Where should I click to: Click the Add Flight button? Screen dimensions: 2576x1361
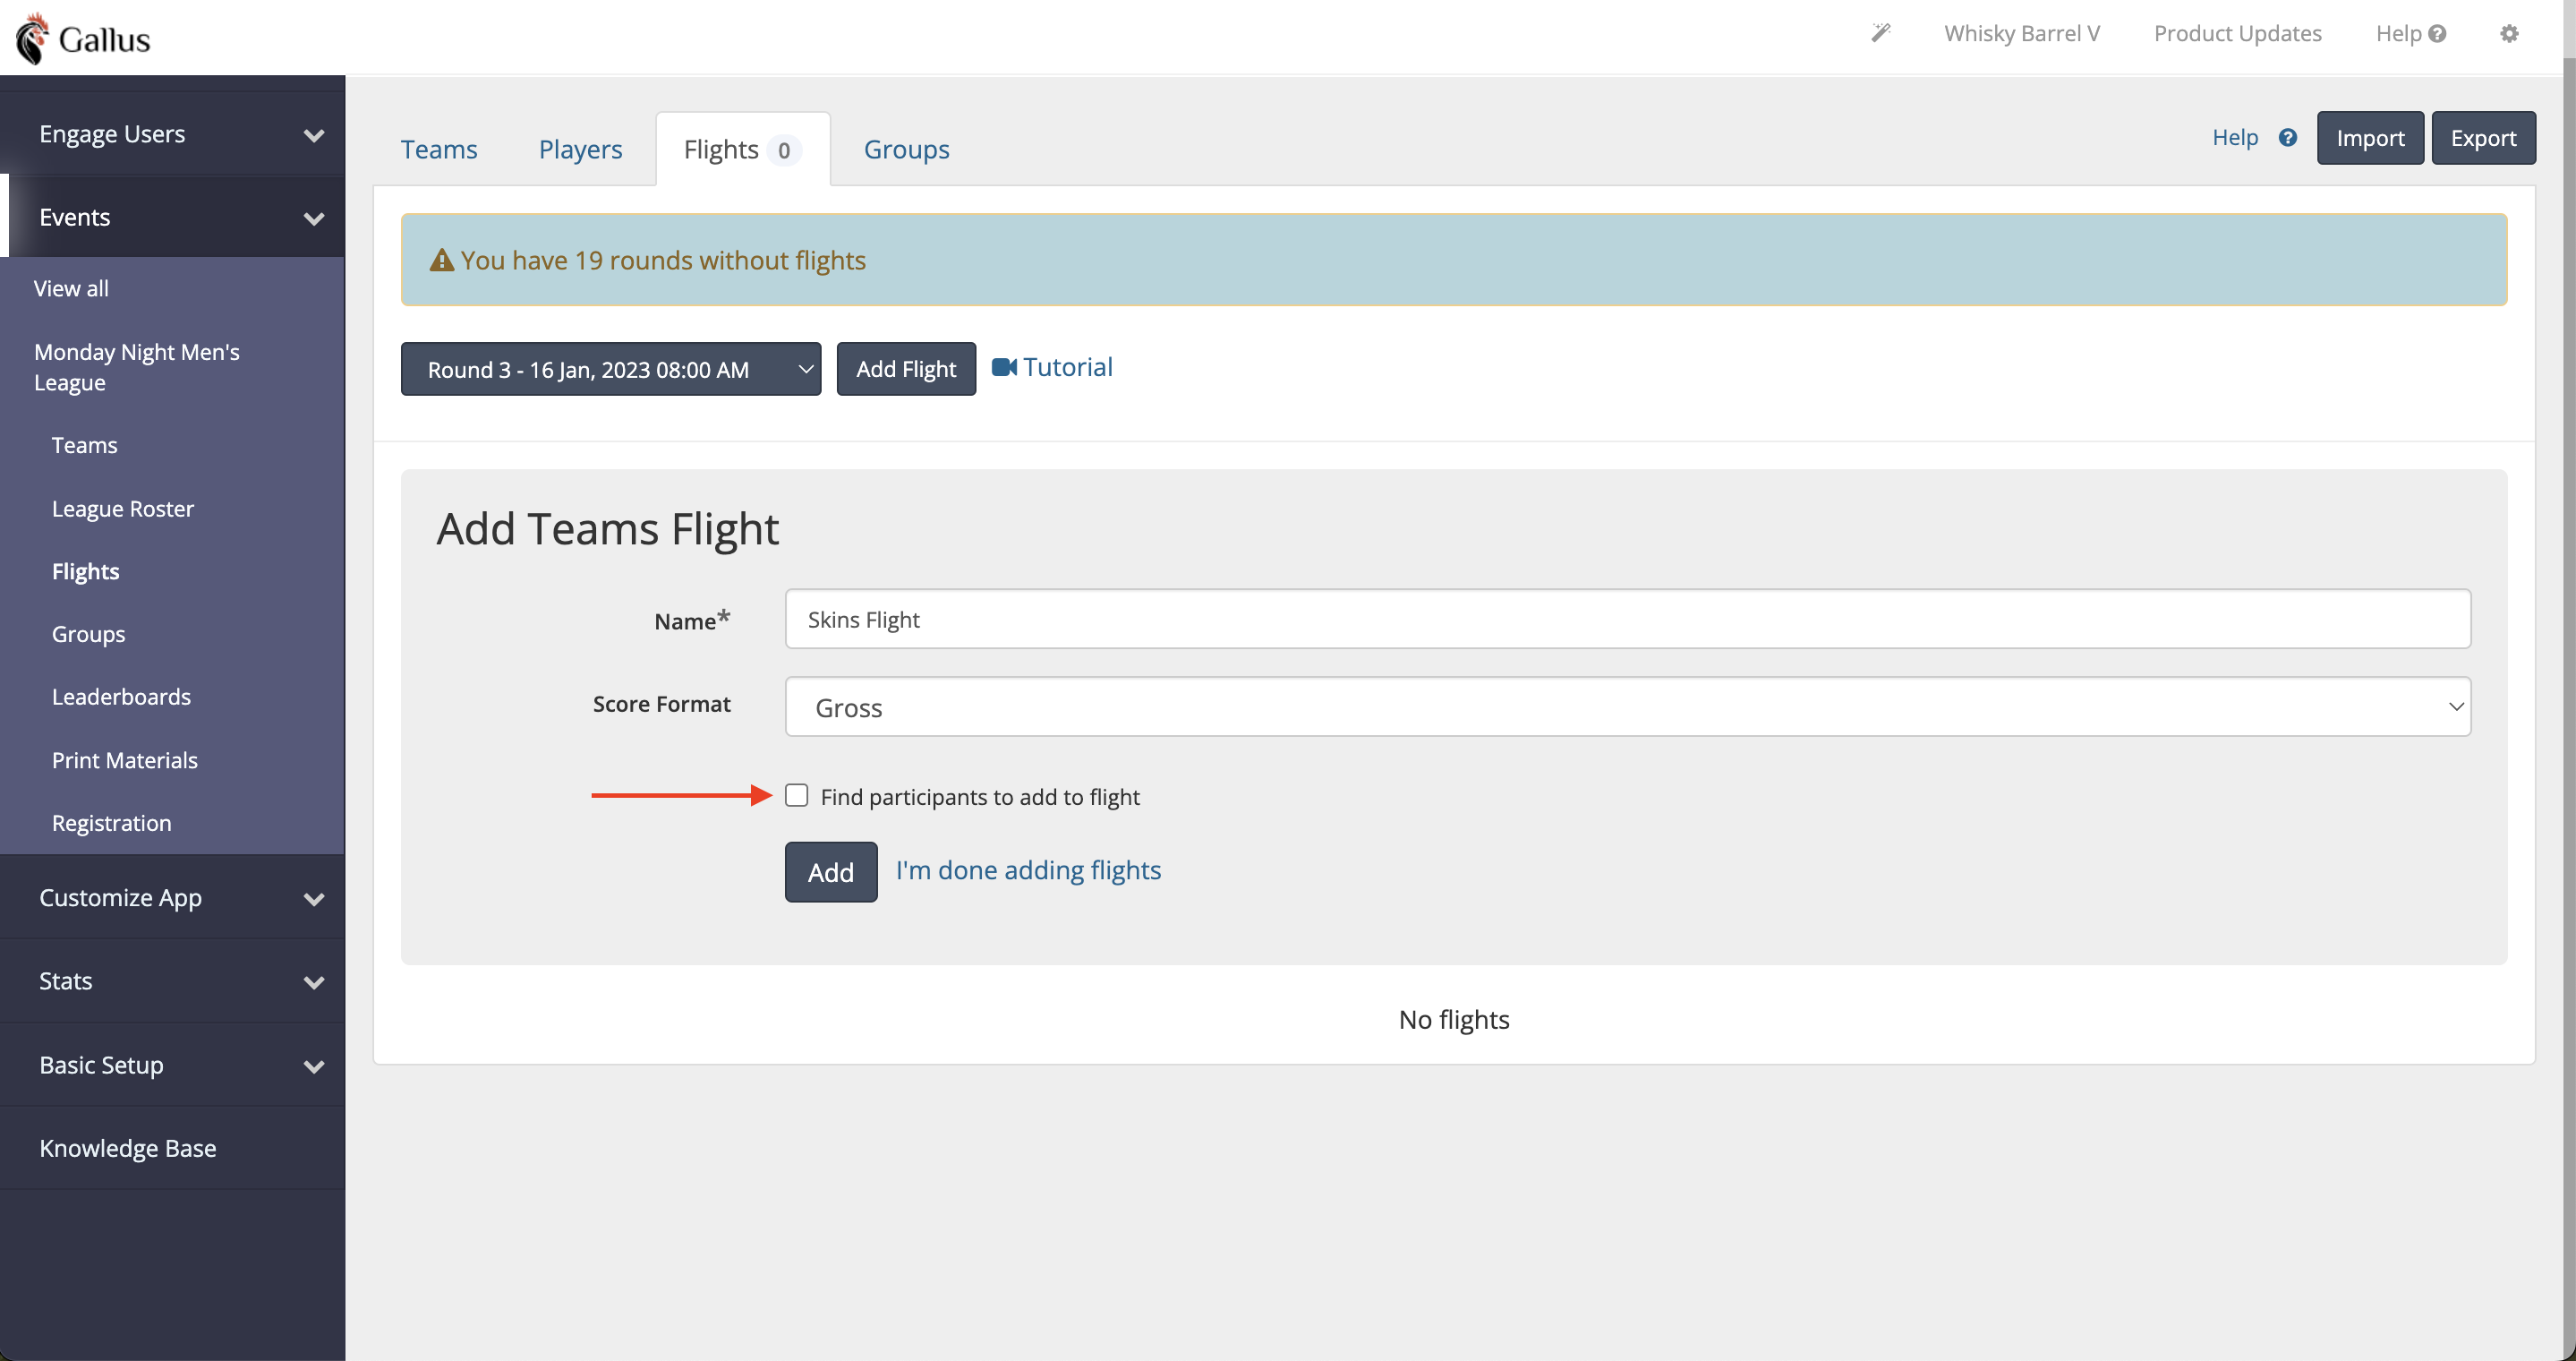906,369
